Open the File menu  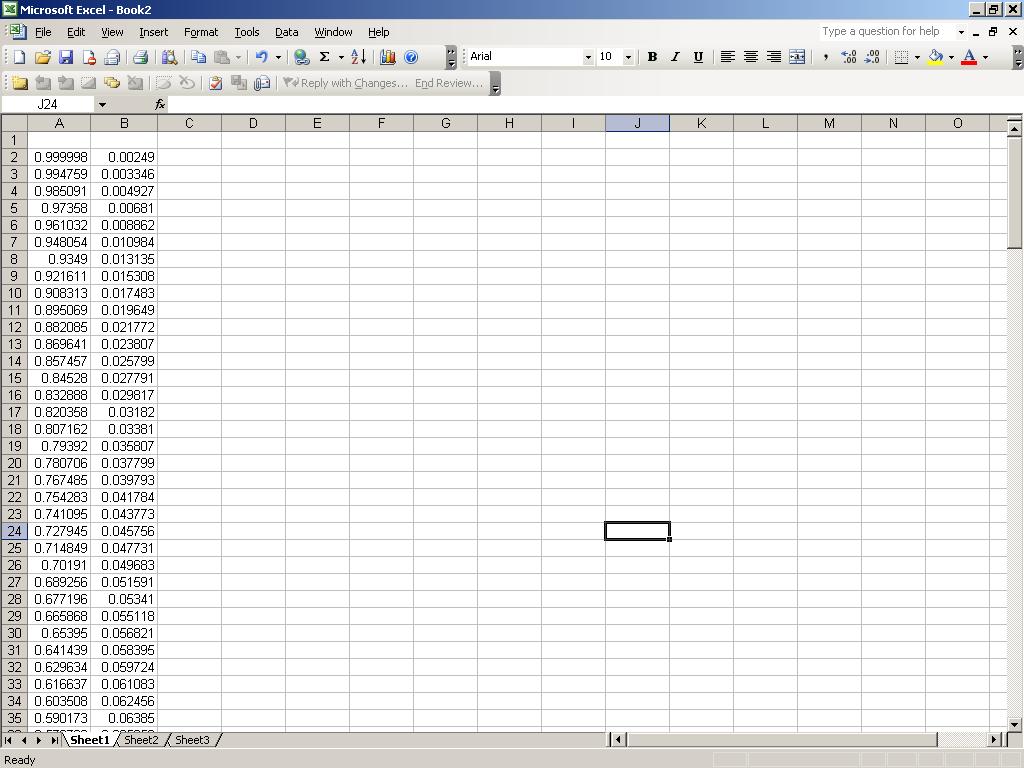click(43, 32)
